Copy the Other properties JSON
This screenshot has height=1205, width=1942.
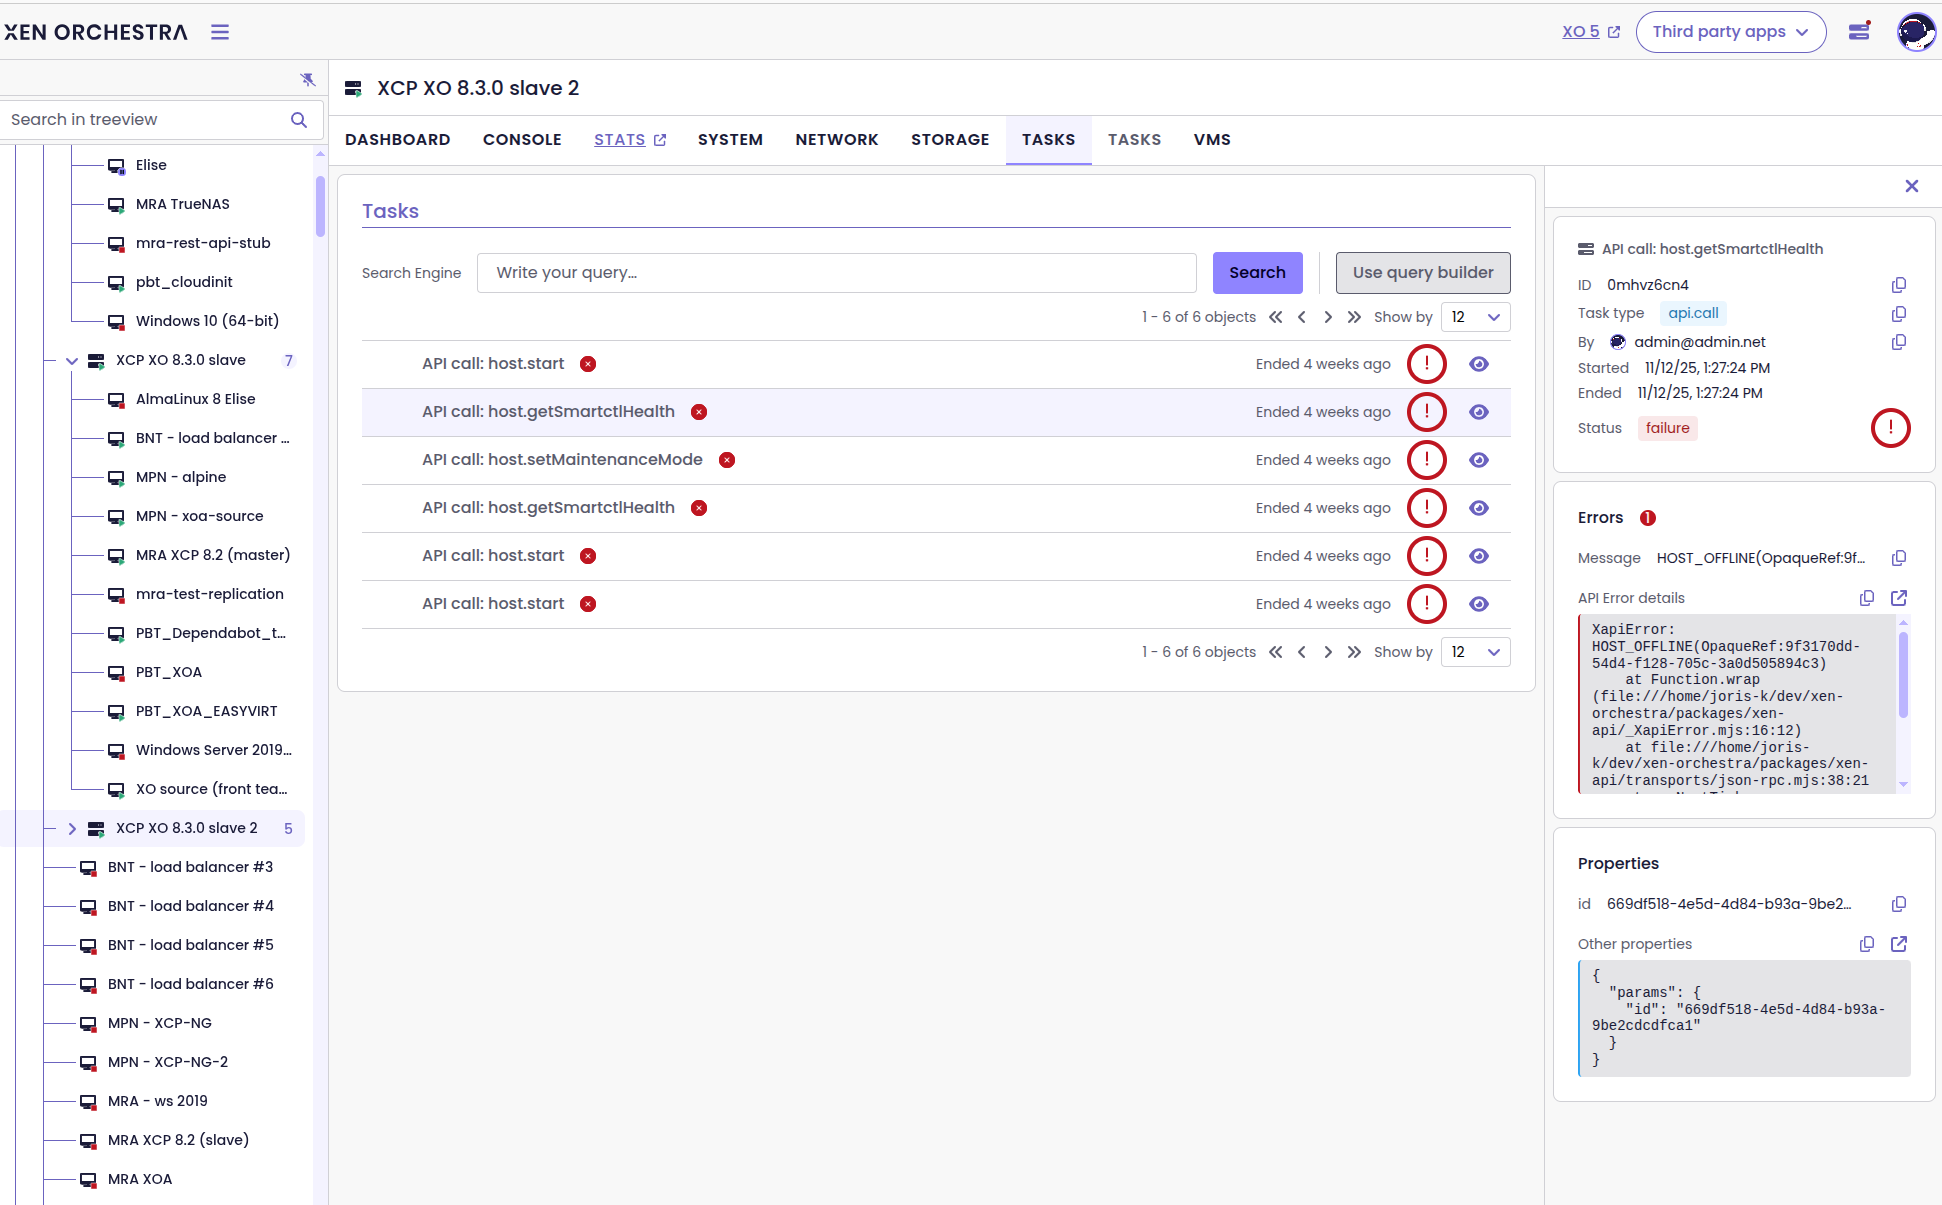pyautogui.click(x=1867, y=944)
